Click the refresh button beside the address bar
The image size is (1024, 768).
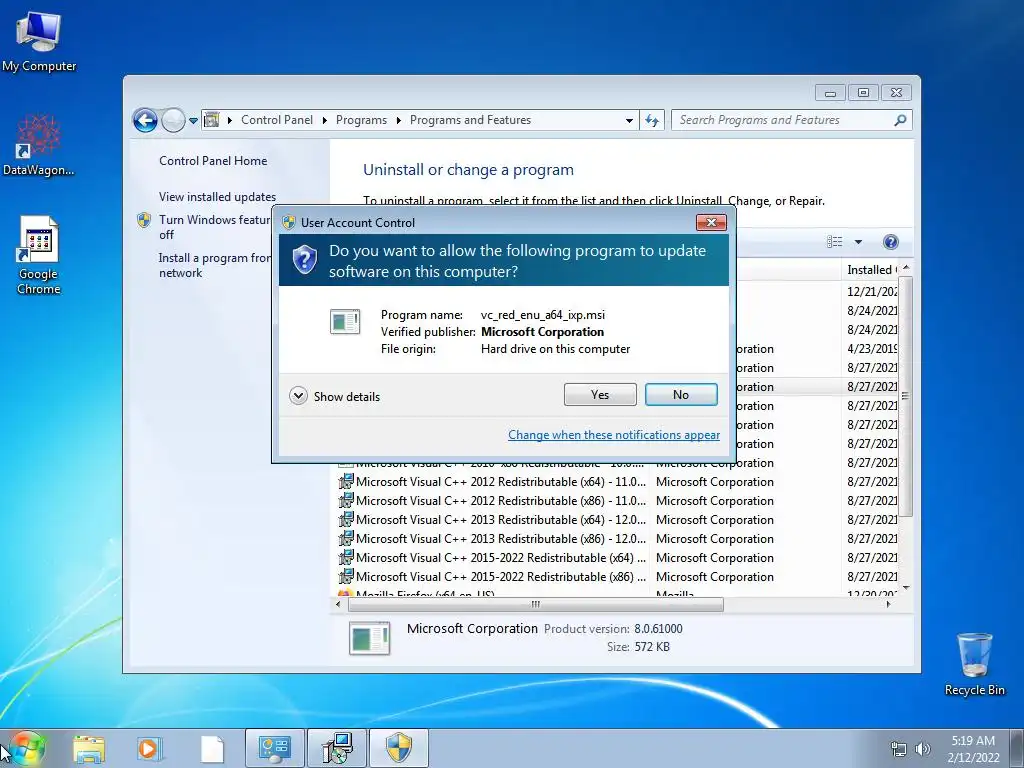point(652,120)
